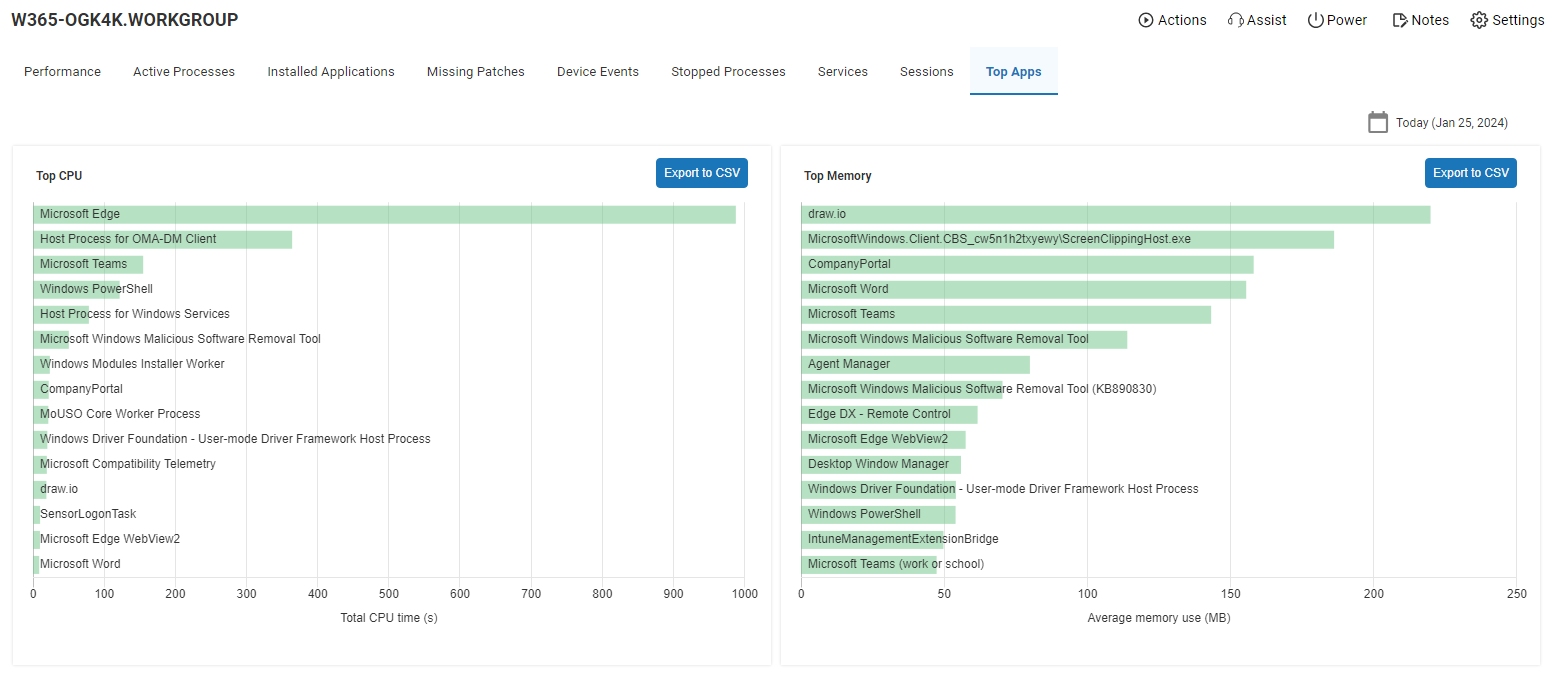This screenshot has height=691, width=1545.
Task: Switch to Active Processes tab
Action: click(184, 71)
